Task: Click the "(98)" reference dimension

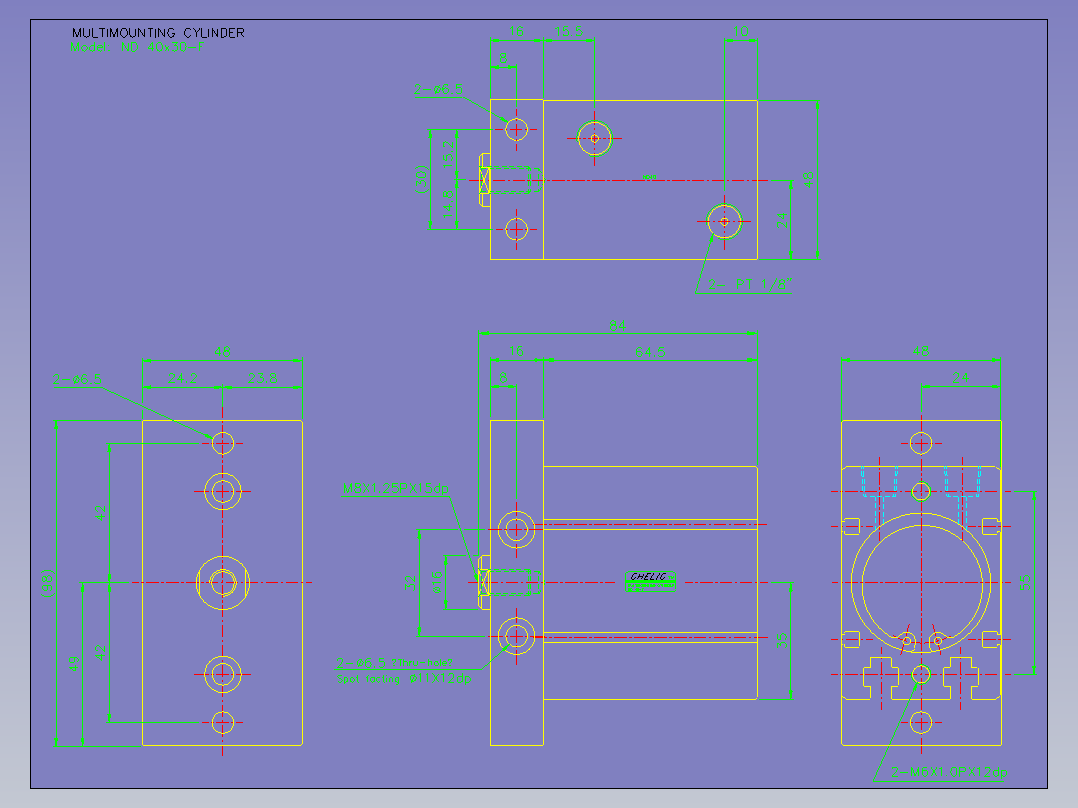Action: click(x=47, y=582)
